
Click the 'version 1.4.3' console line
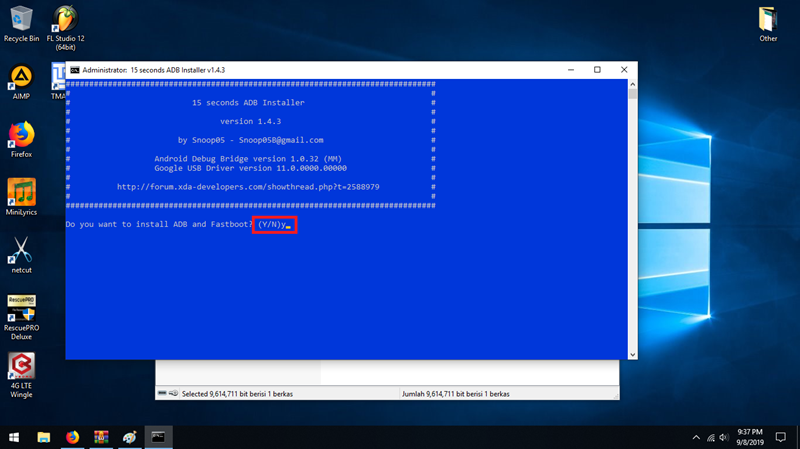coord(251,121)
